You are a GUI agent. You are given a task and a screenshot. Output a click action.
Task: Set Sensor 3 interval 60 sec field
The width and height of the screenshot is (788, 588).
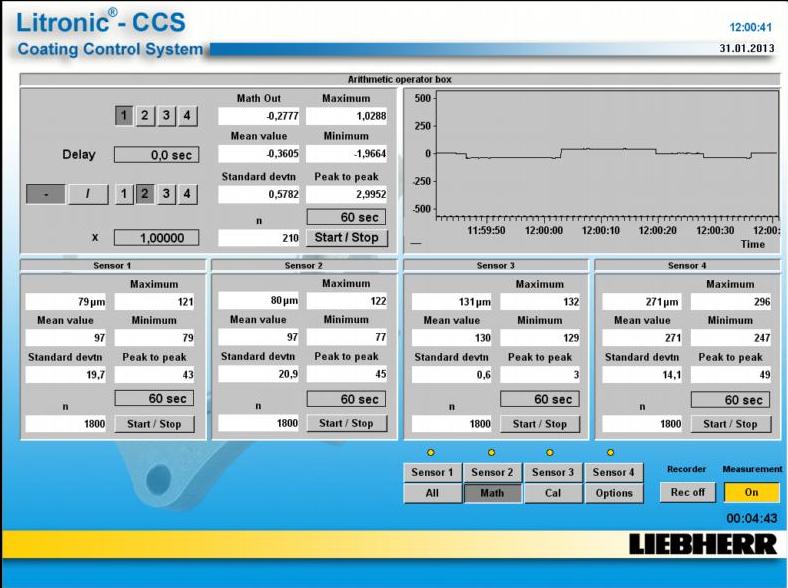(540, 399)
